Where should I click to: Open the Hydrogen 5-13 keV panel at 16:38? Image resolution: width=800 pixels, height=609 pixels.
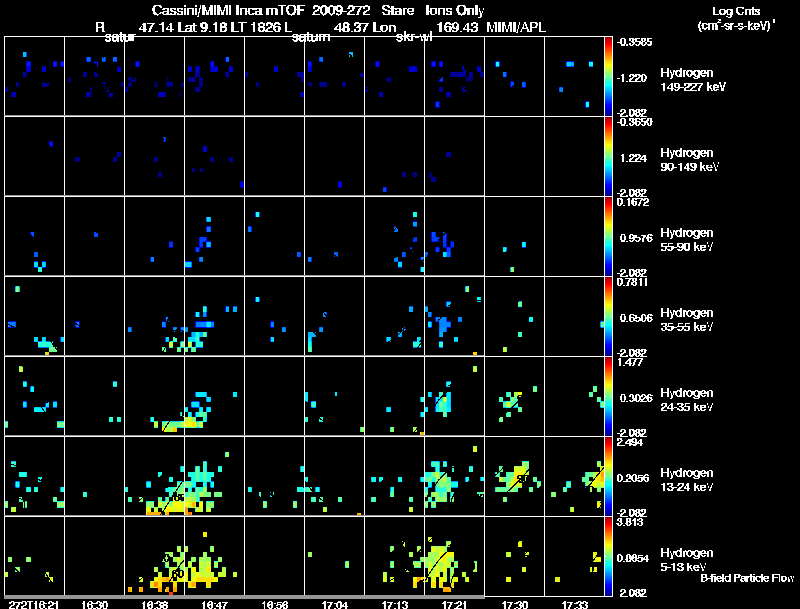pos(155,556)
